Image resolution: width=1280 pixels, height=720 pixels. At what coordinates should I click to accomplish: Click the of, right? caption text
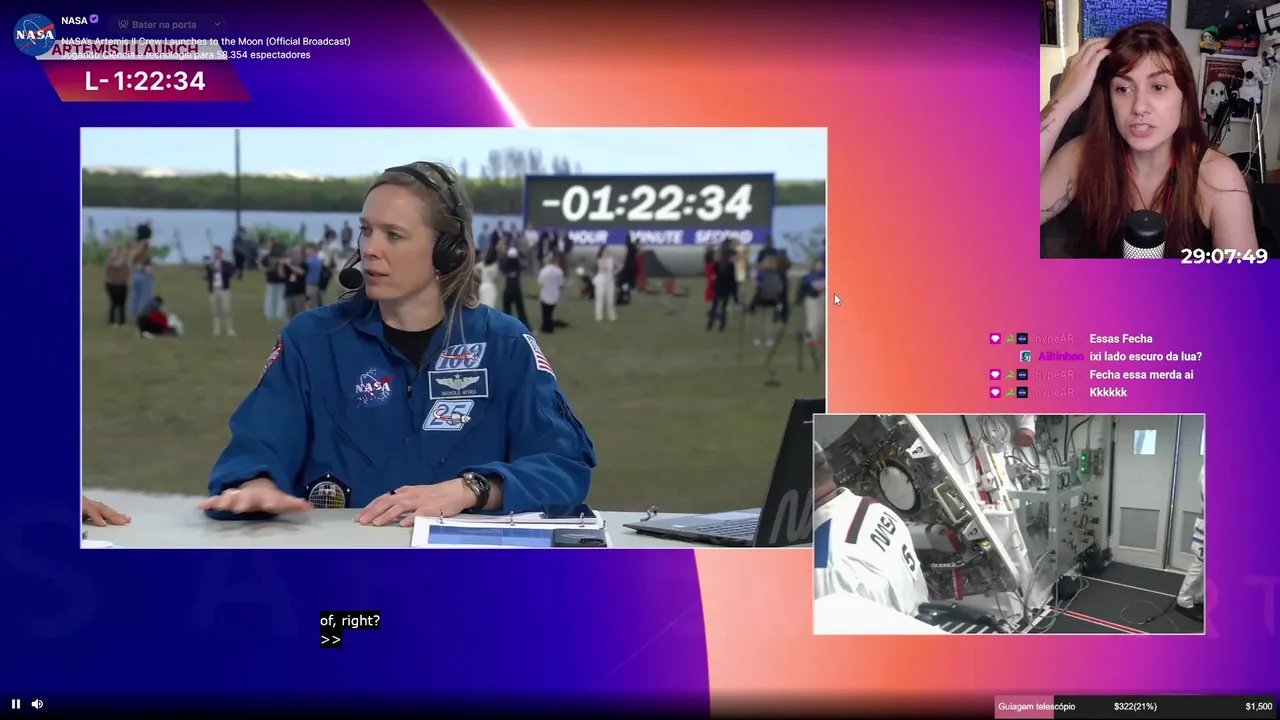[350, 621]
